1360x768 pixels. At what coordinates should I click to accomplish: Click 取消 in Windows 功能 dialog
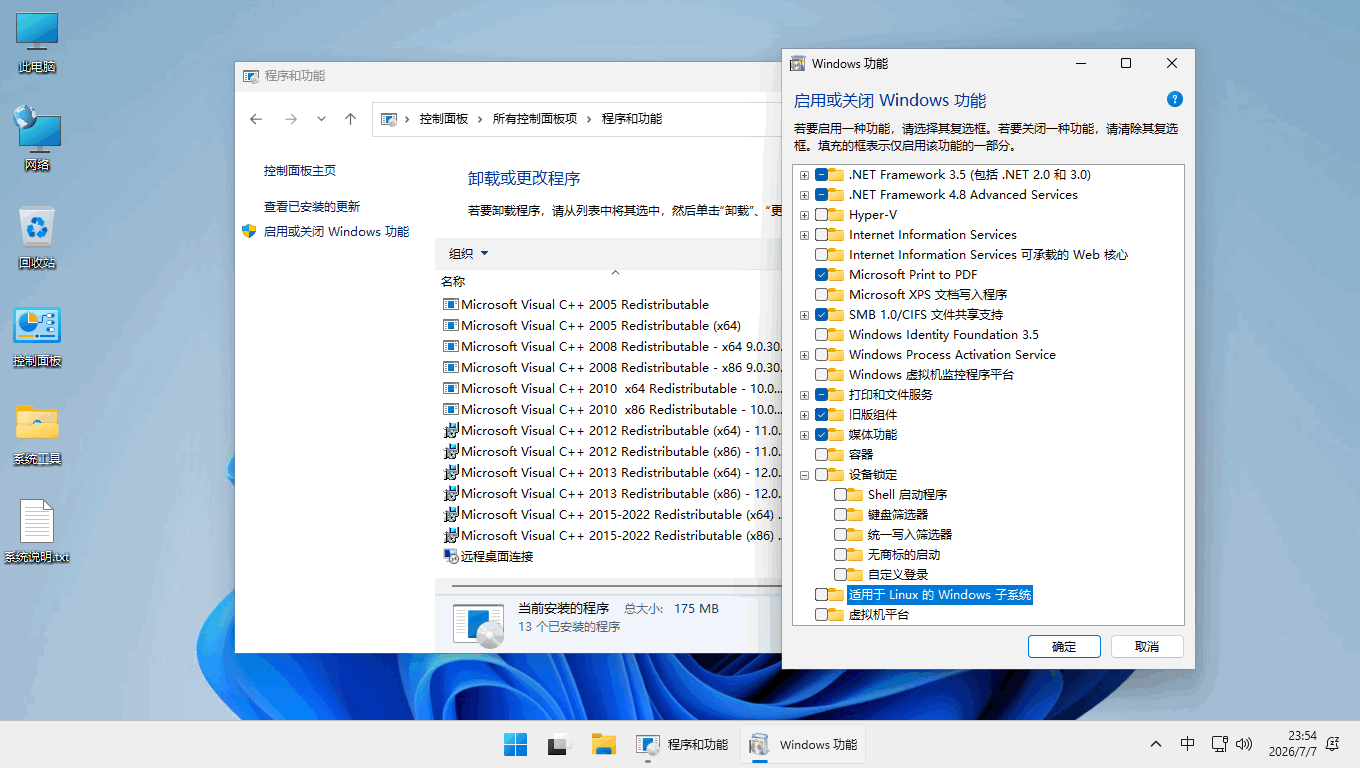click(x=1147, y=647)
